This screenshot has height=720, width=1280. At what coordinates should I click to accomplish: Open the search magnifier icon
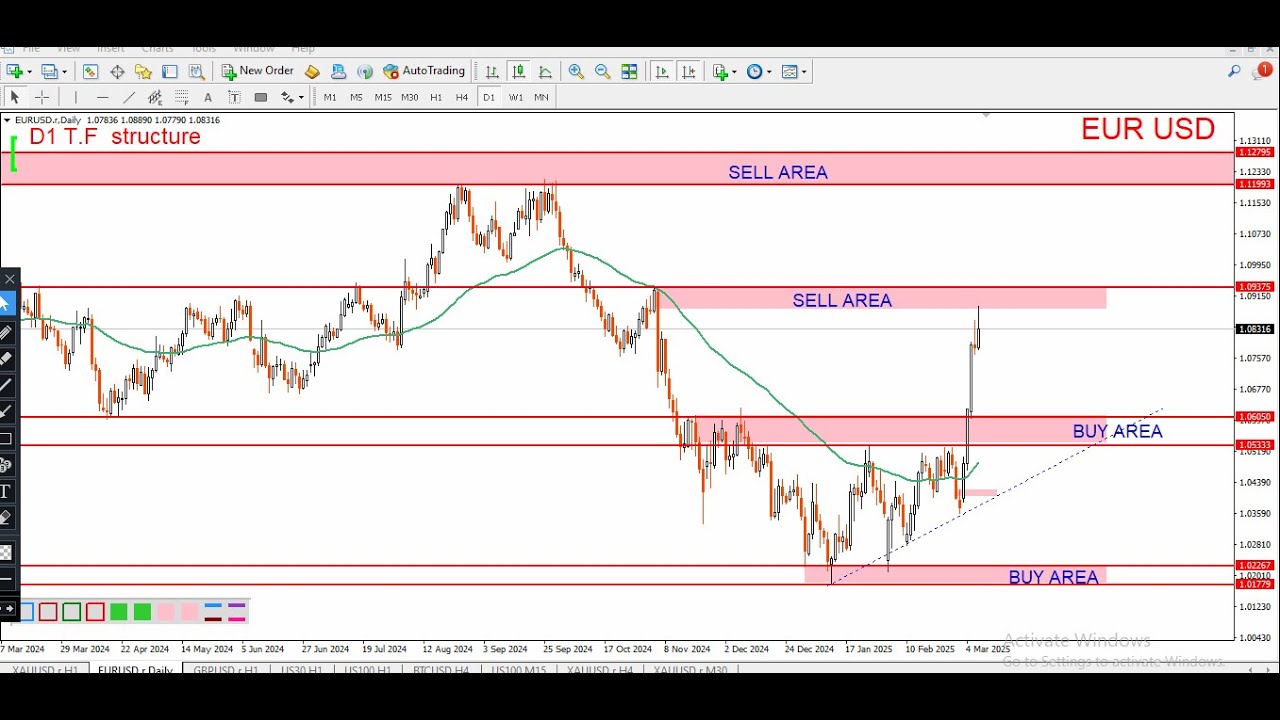pos(1234,71)
